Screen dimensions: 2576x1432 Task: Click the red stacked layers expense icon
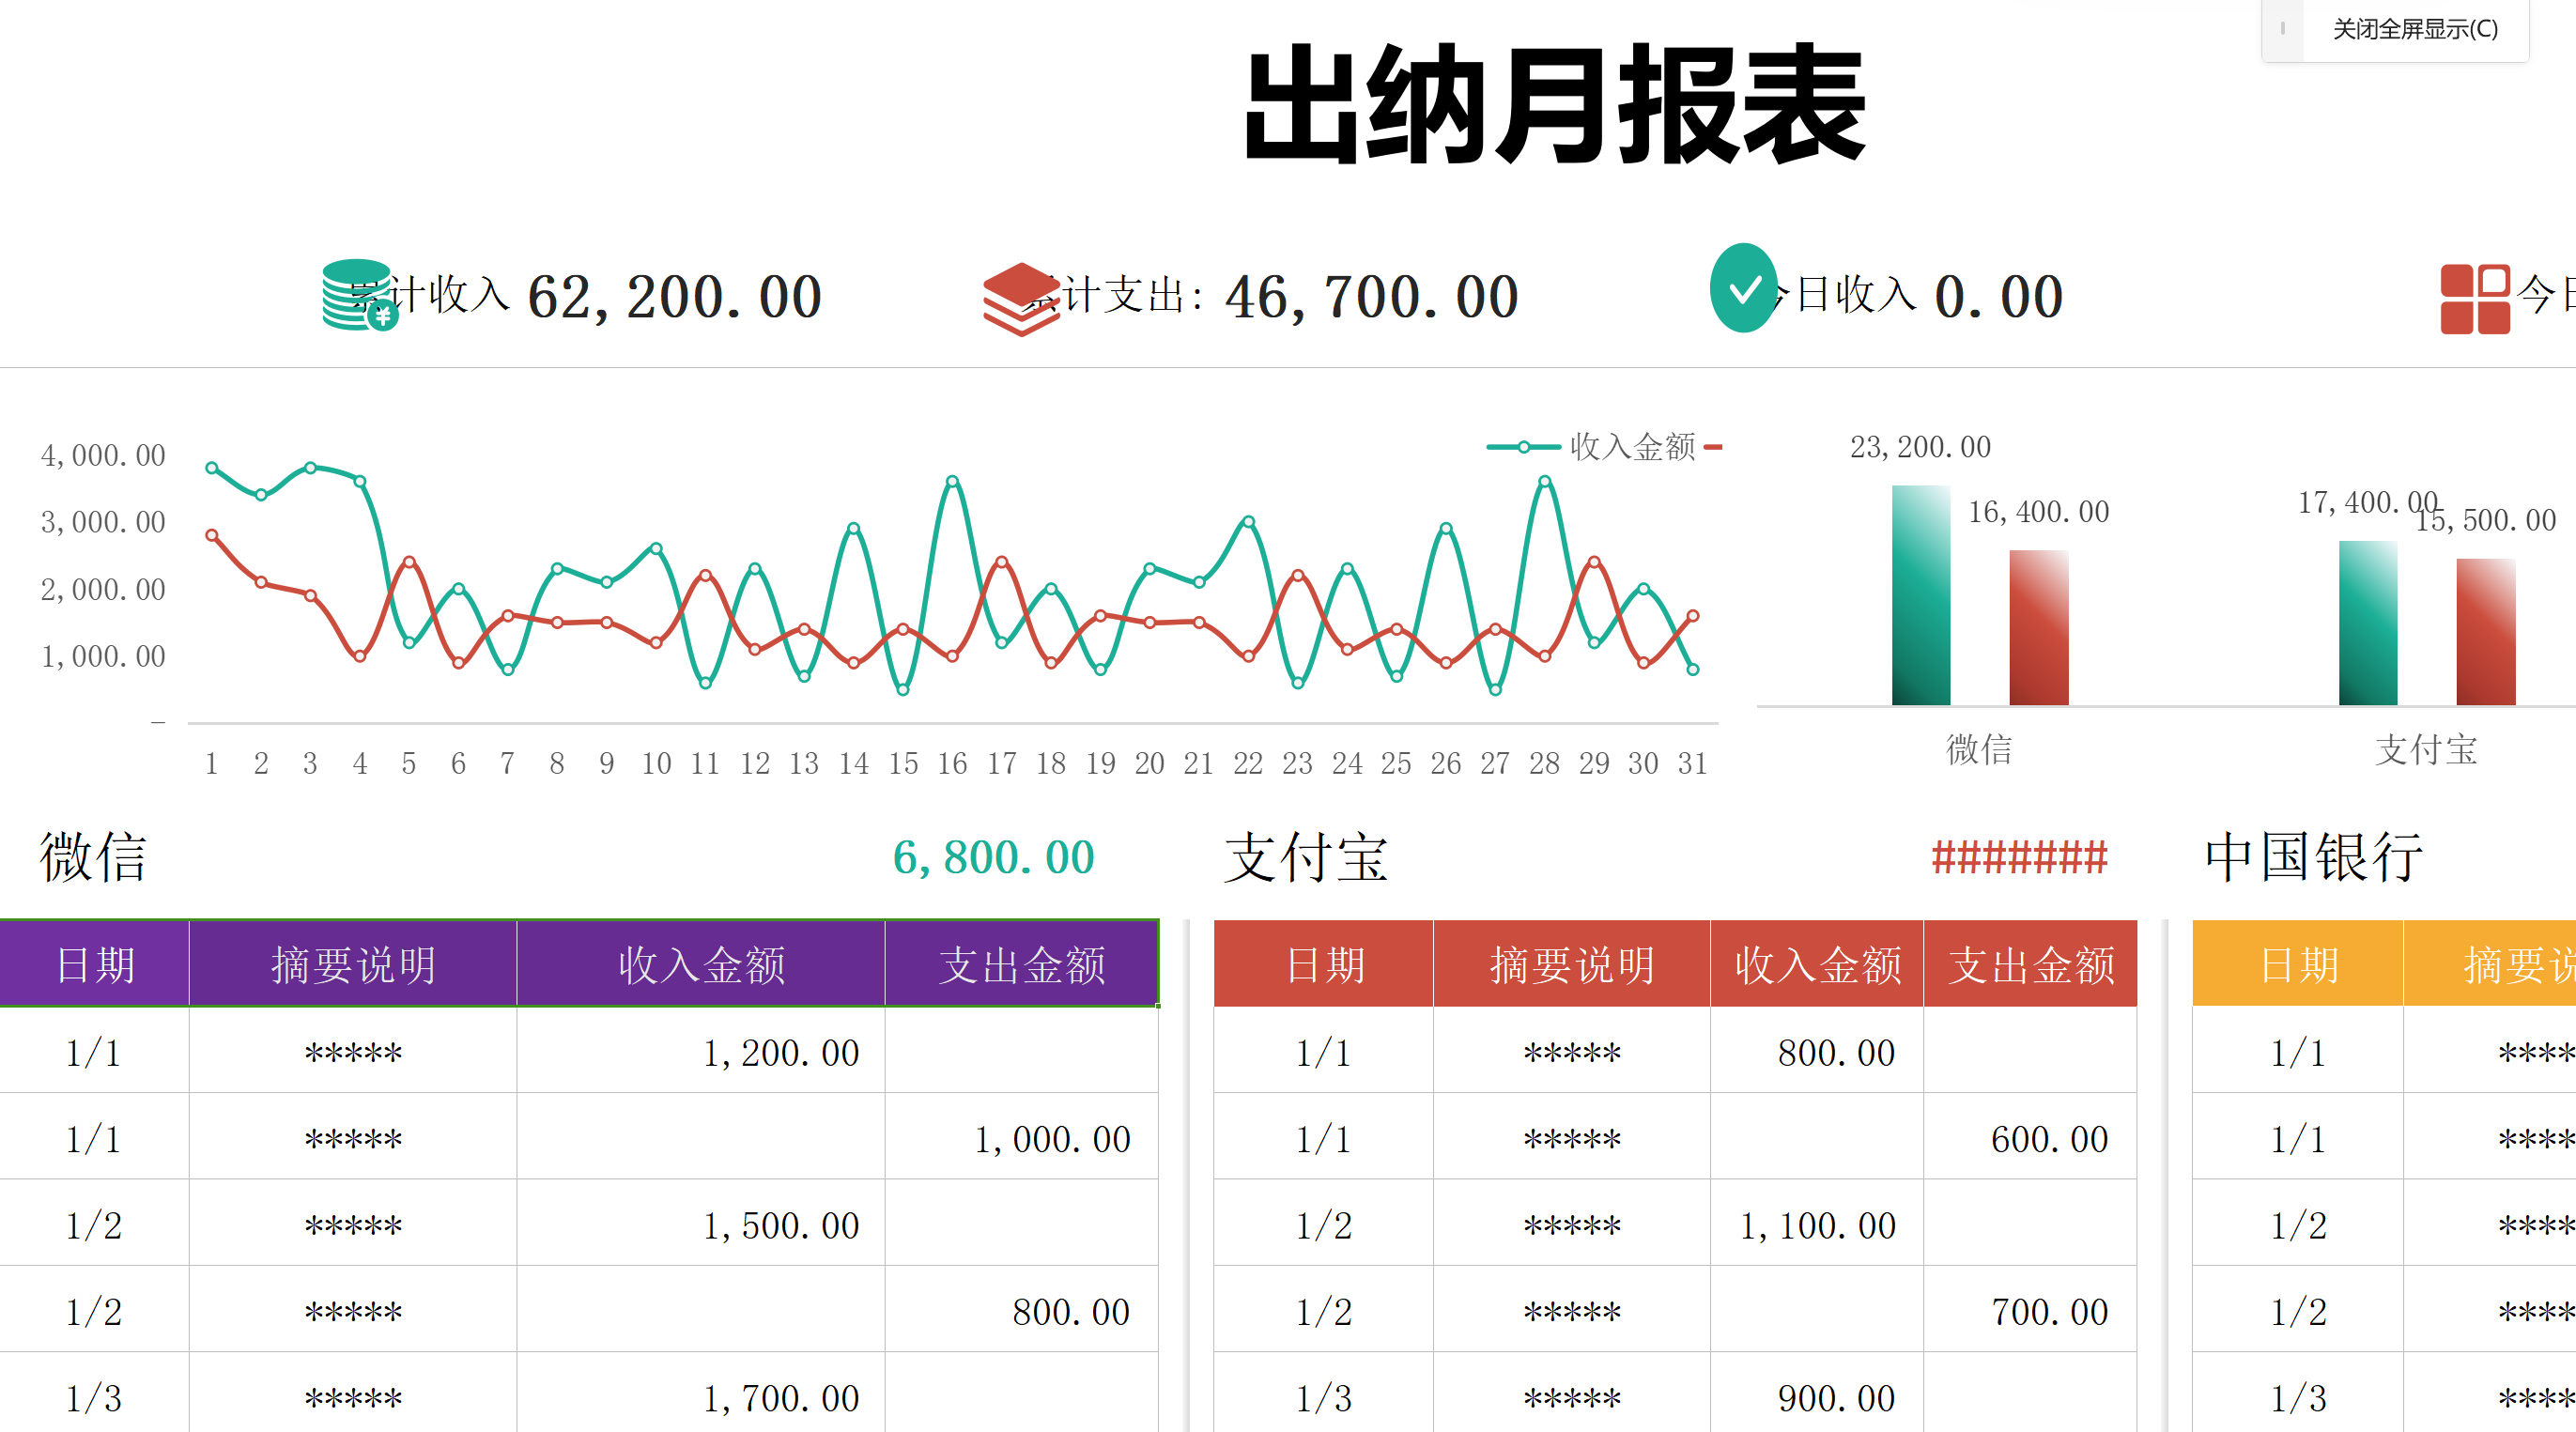[x=1021, y=298]
